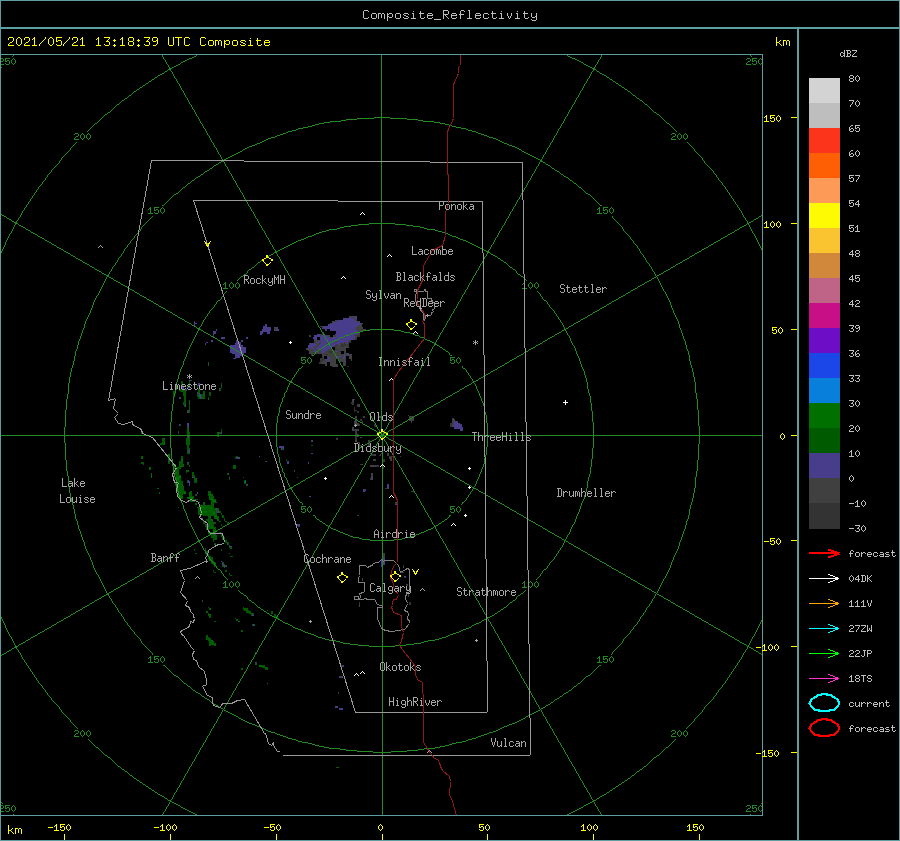This screenshot has height=841, width=900.
Task: Click the Blackfalds town label
Action: (x=425, y=277)
